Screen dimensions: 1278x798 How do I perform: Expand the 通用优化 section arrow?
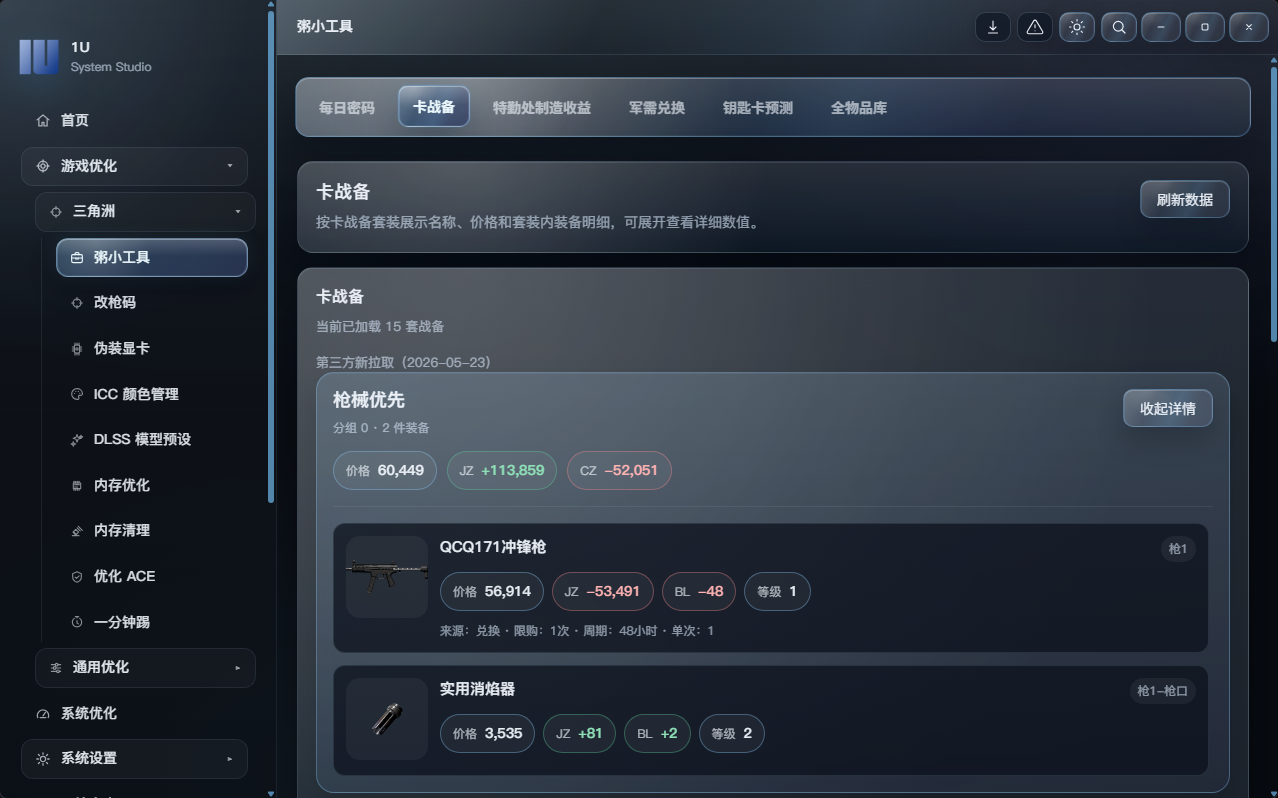click(238, 668)
